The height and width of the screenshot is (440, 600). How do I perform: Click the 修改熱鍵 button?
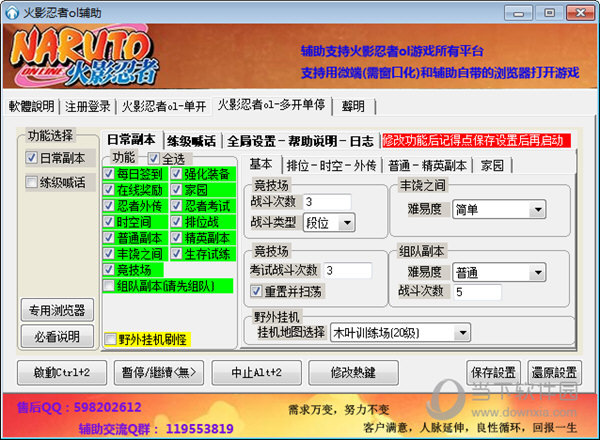tap(353, 372)
